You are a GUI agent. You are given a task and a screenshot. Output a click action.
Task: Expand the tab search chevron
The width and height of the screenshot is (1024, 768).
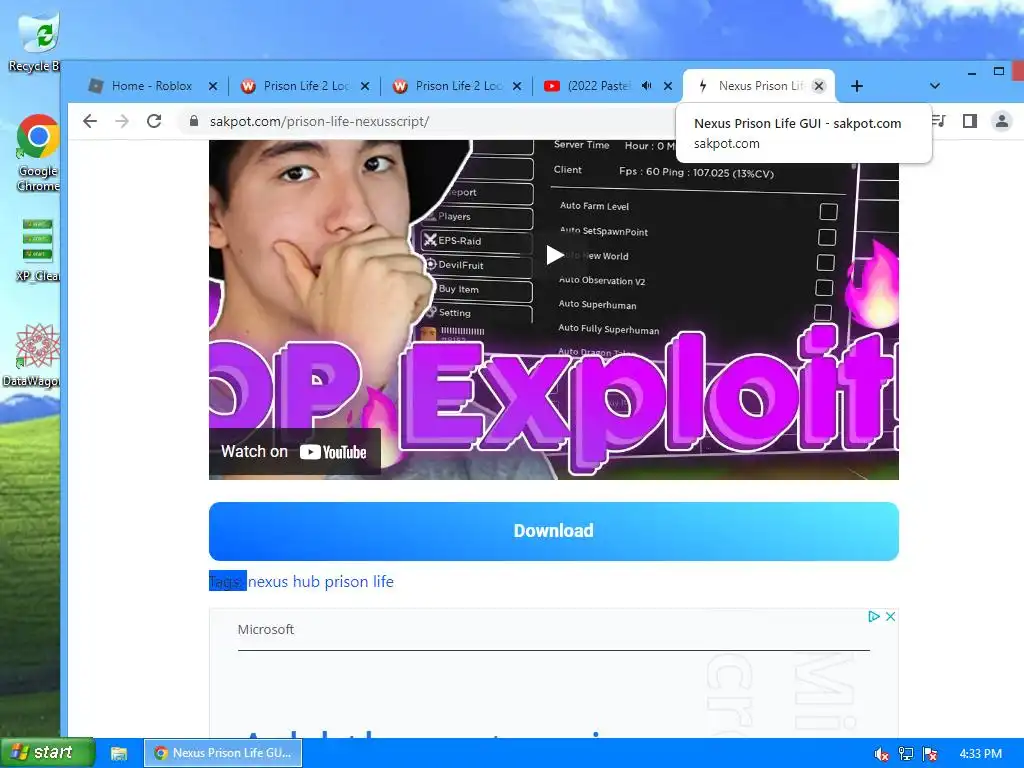click(x=935, y=86)
